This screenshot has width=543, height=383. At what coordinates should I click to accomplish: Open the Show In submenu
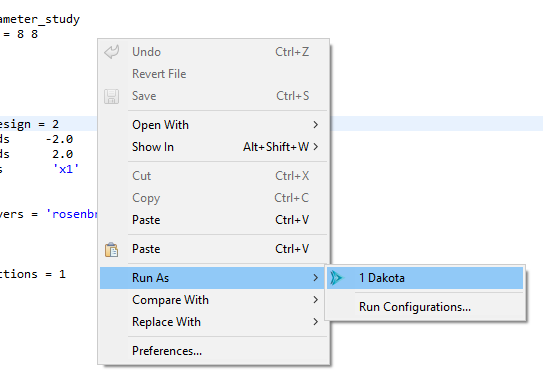tap(213, 147)
